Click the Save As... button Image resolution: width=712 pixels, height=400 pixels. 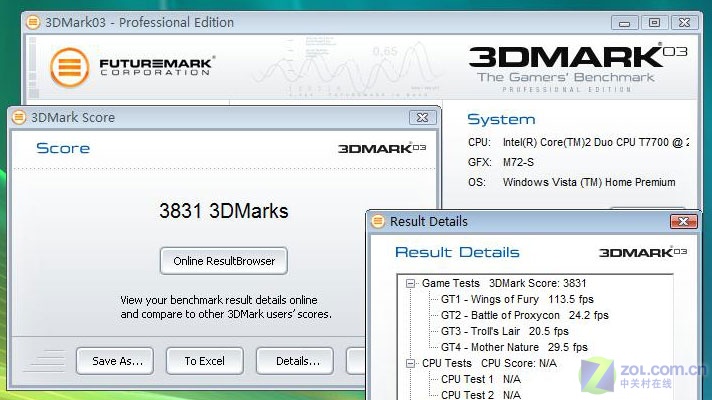115,361
